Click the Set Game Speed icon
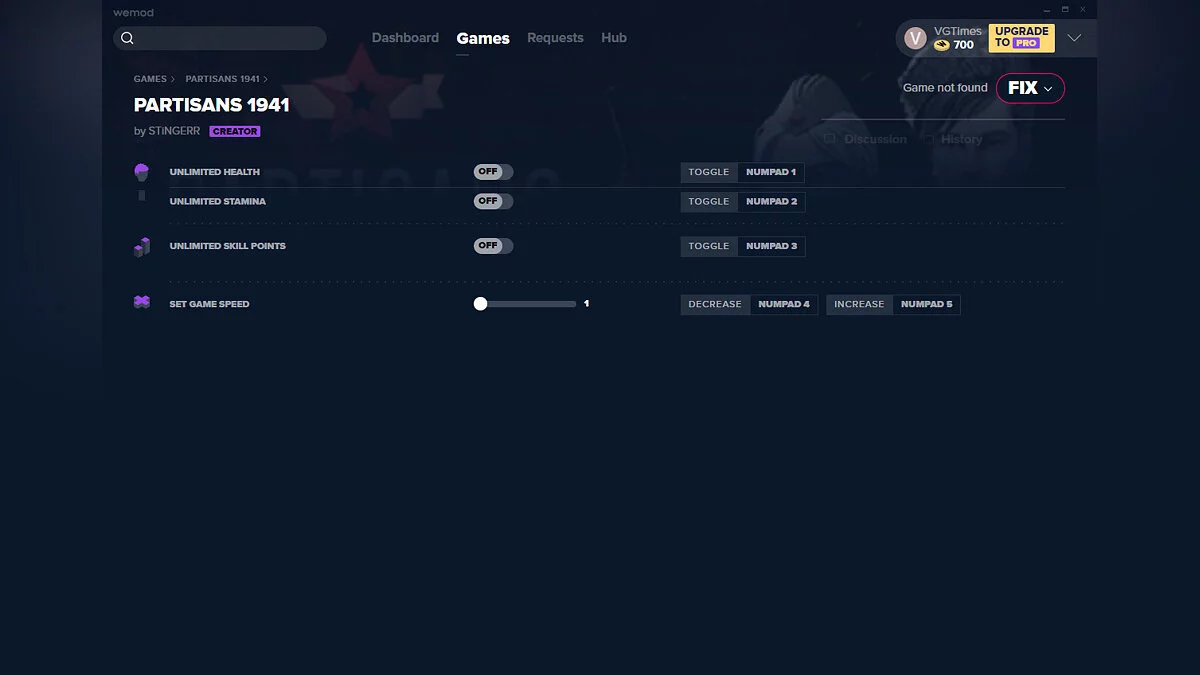Screen dimensions: 1200x675 (x=141, y=303)
